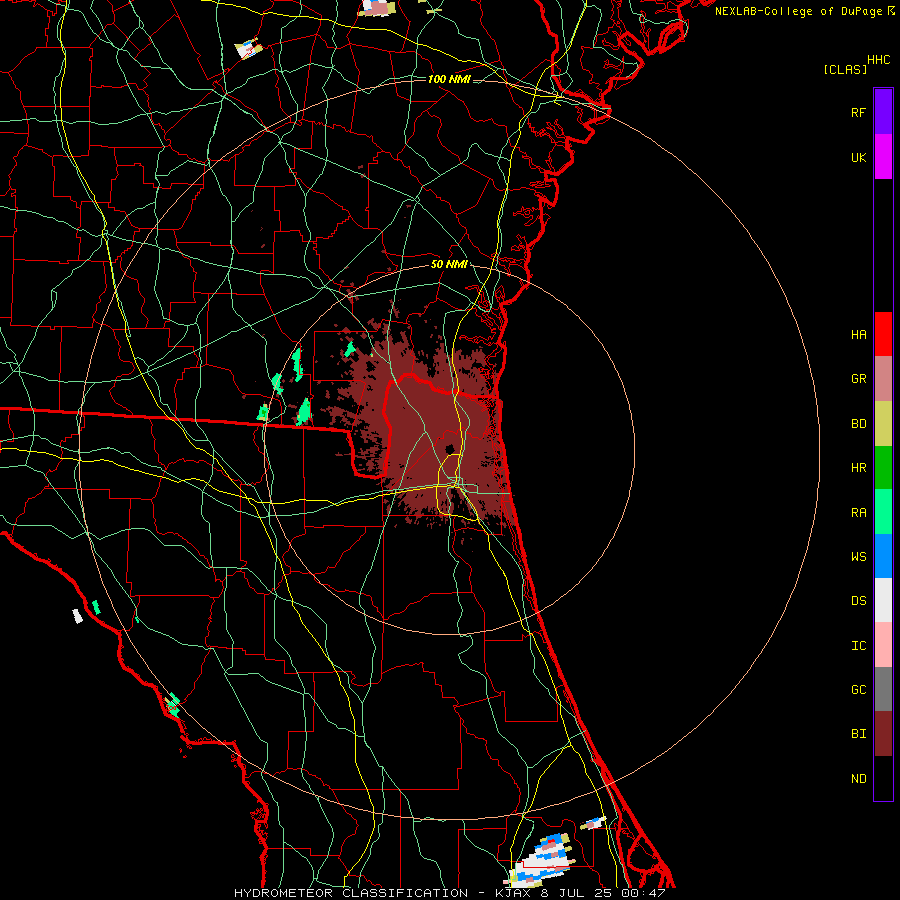The height and width of the screenshot is (900, 900).
Task: Click the NEXLAB-College of DuPage credit text
Action: point(804,11)
